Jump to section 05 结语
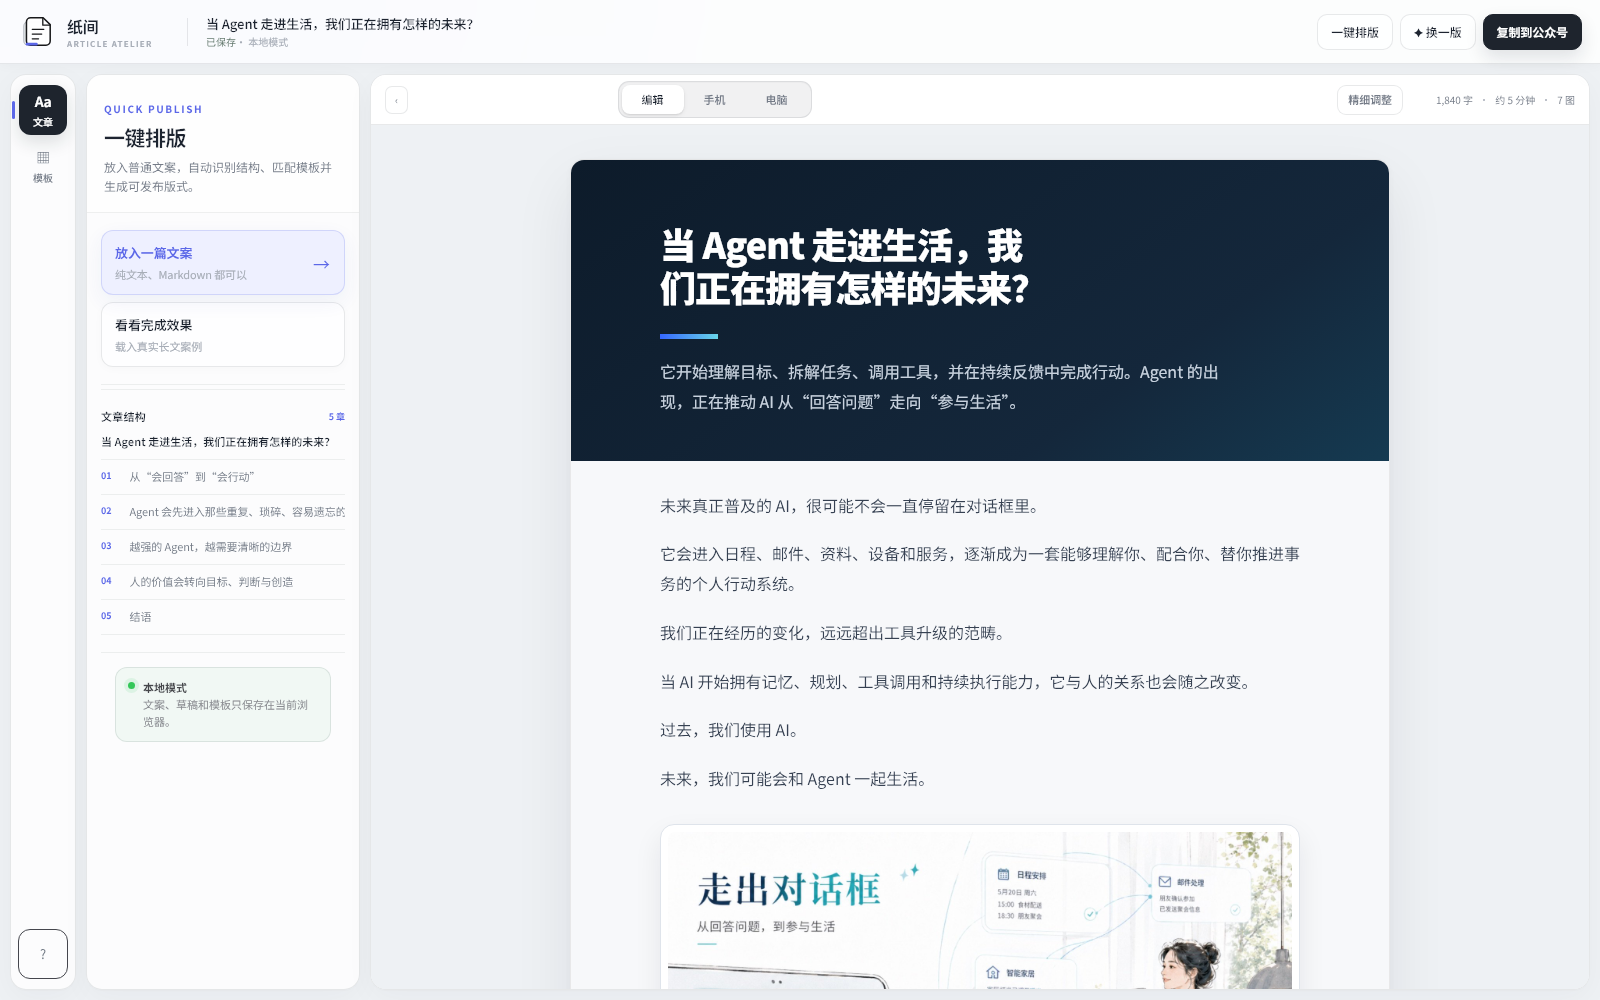The image size is (1600, 1000). click(223, 617)
